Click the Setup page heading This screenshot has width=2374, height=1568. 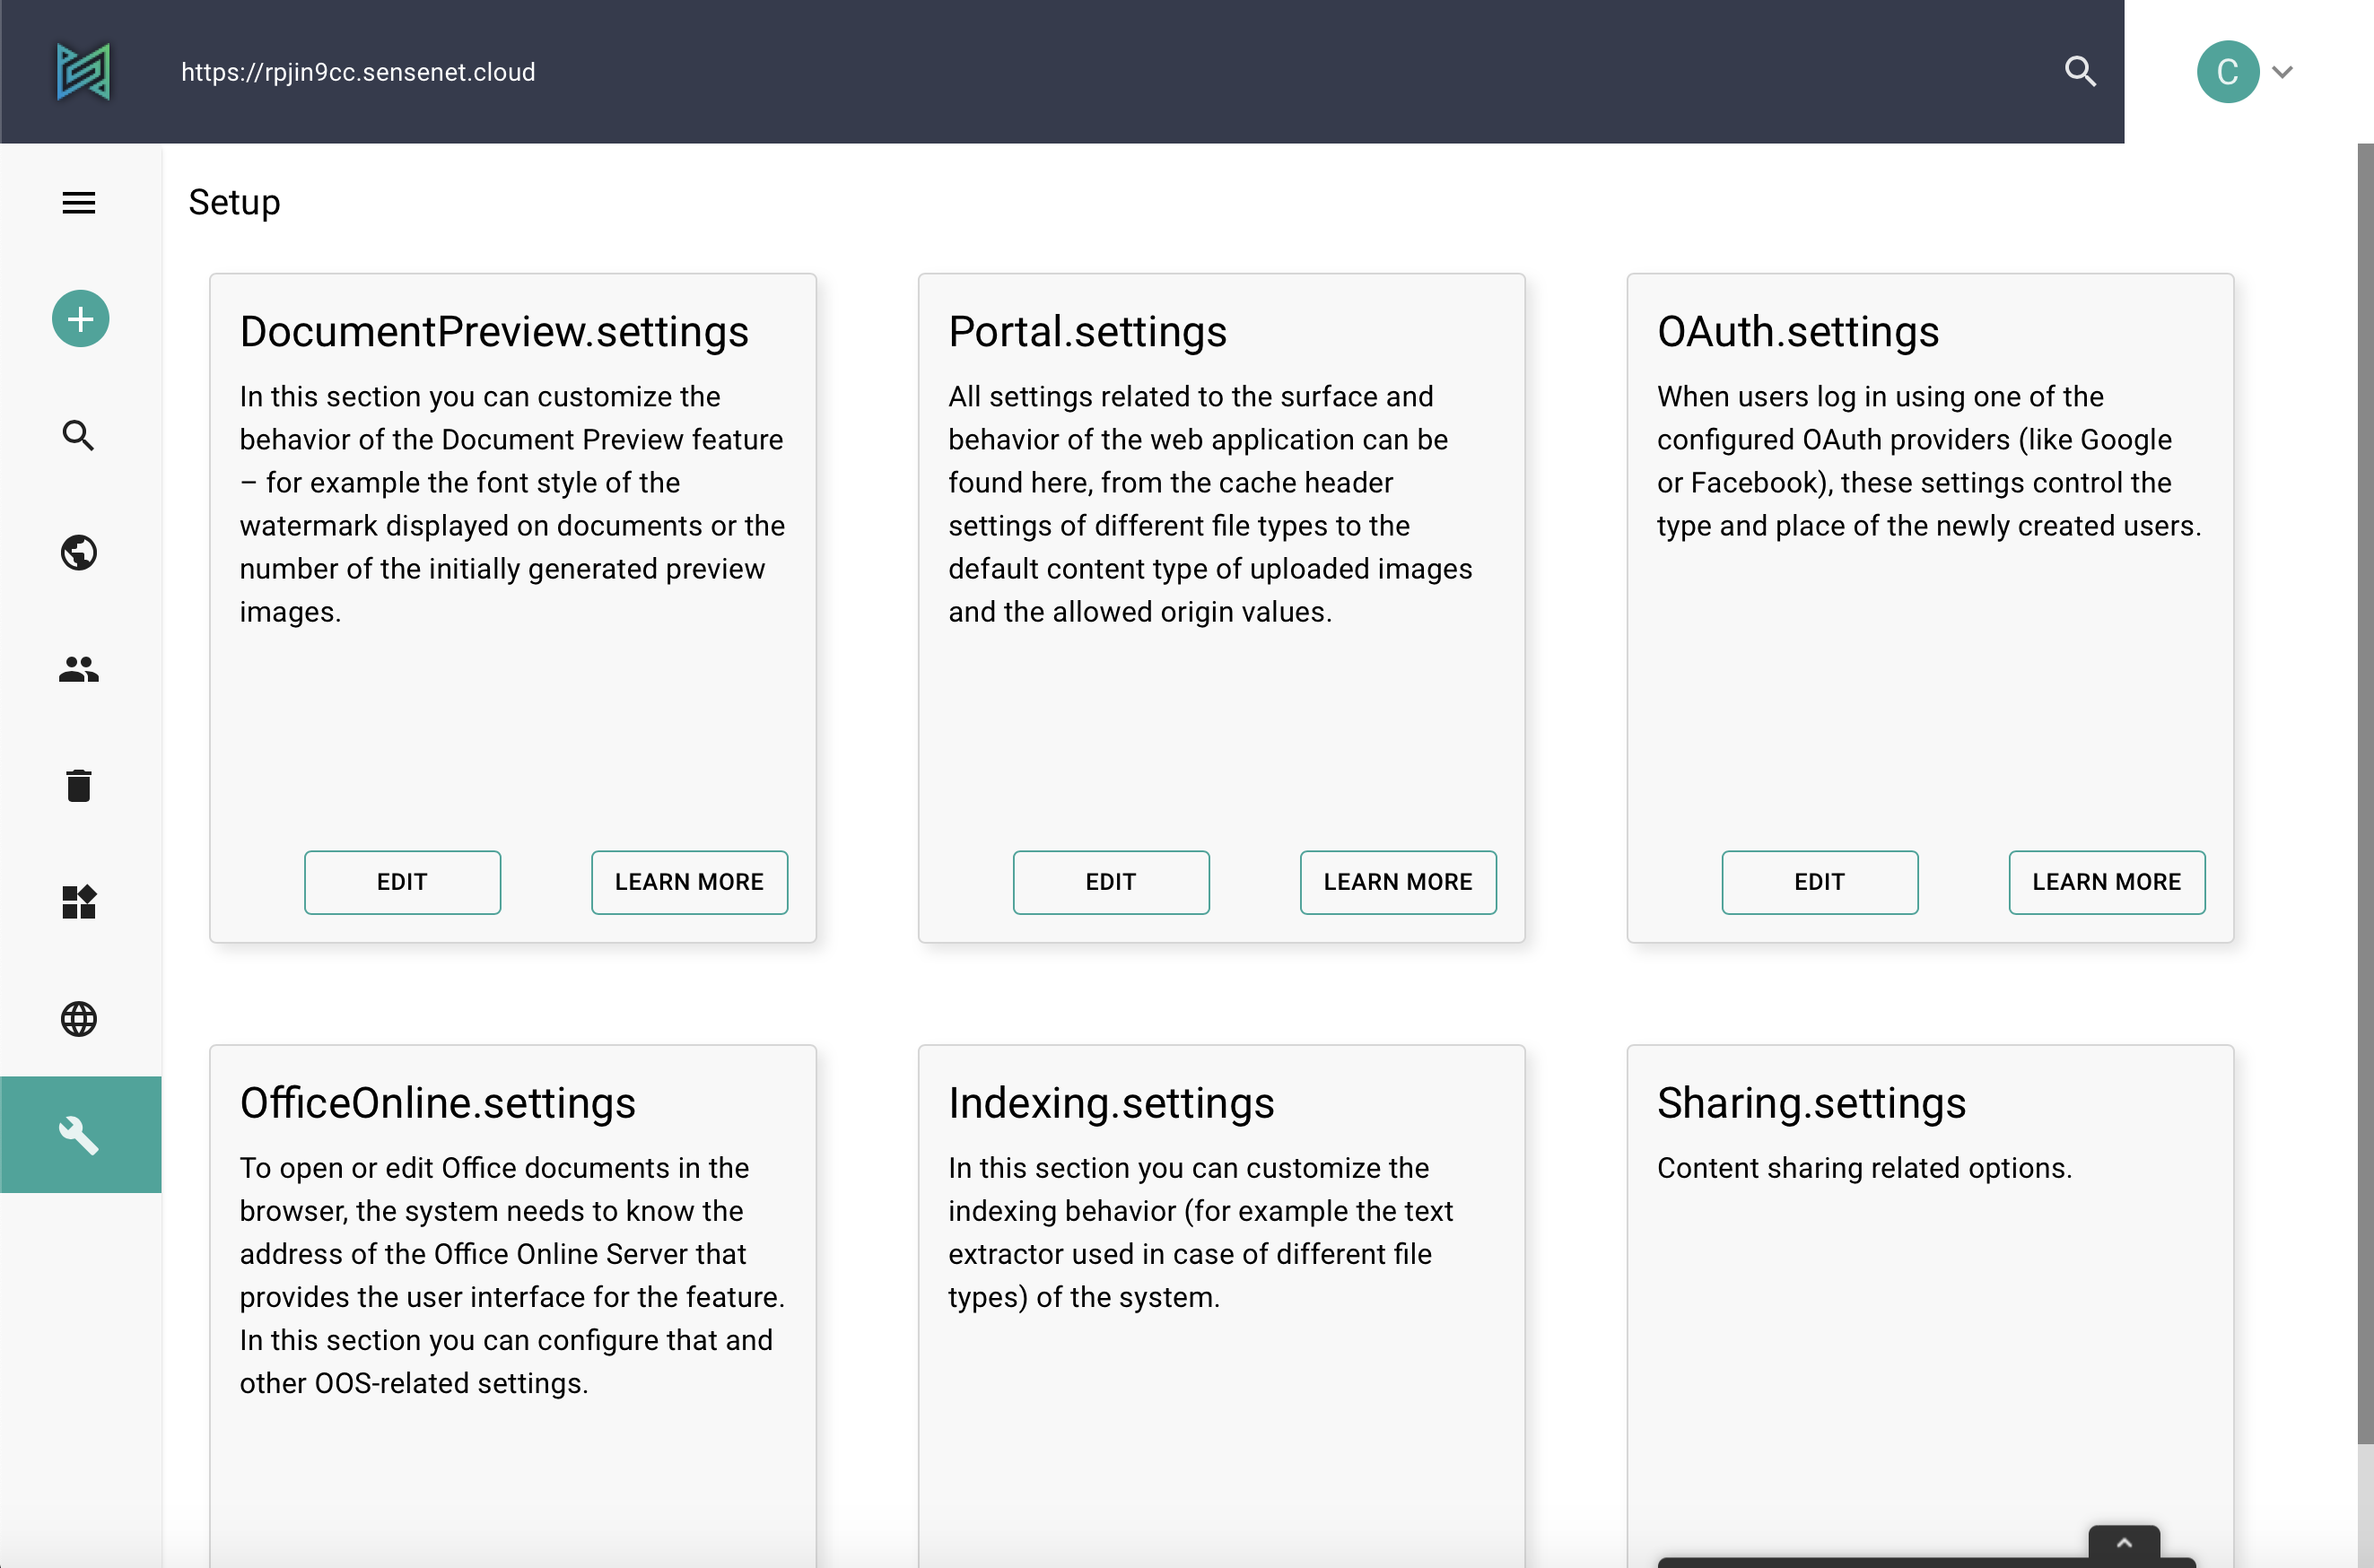click(234, 202)
